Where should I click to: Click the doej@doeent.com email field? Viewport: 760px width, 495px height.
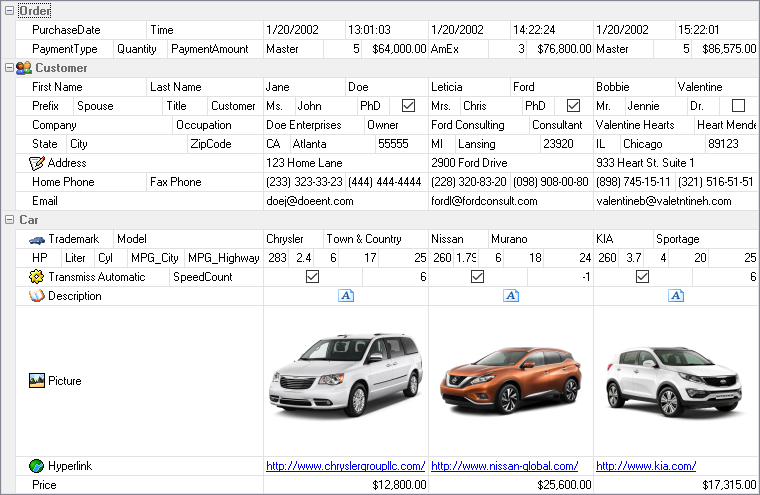click(310, 201)
